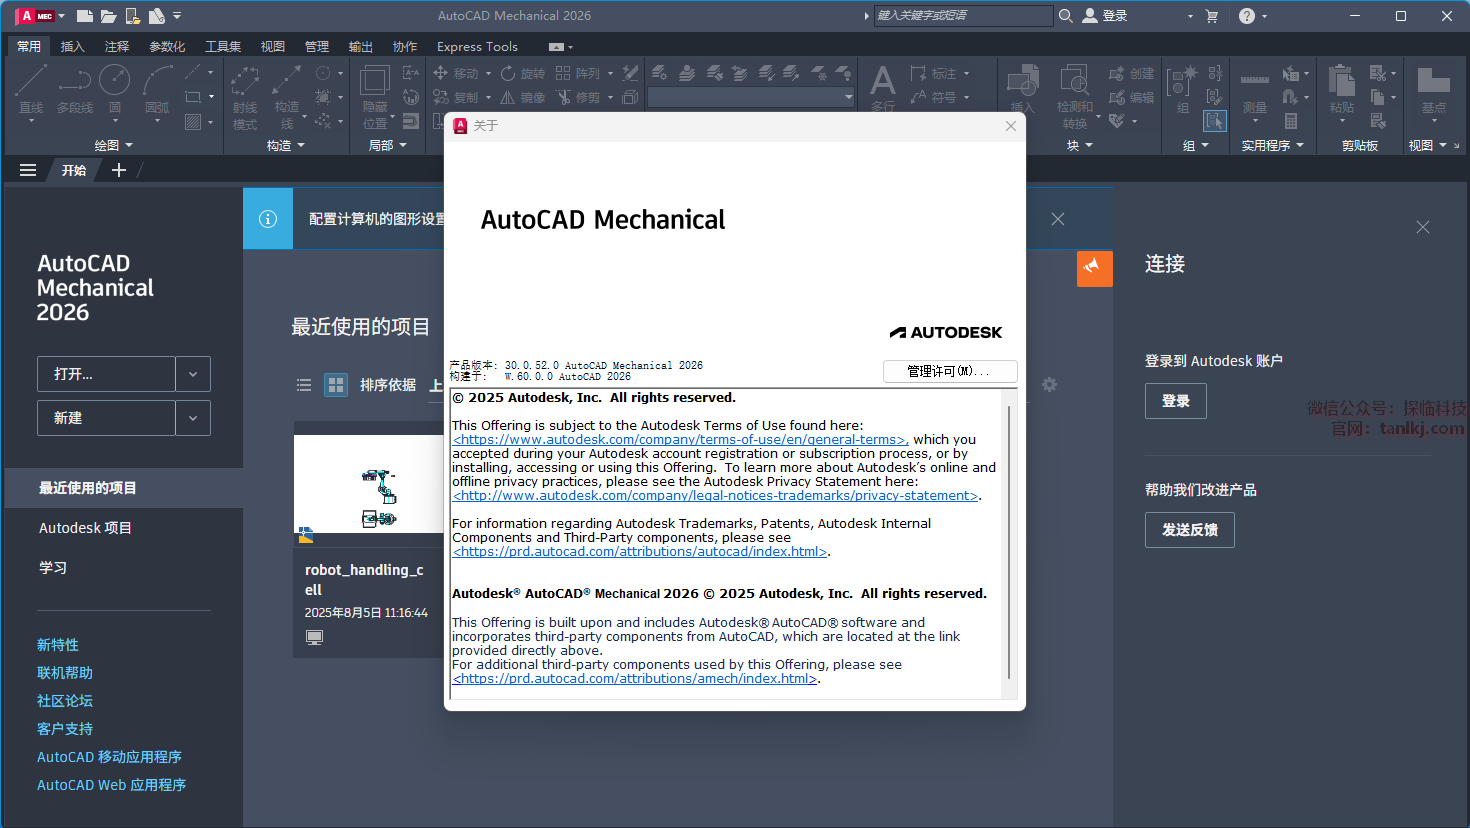Open the 插入 ribbon tab
Screen dimensions: 1470x828
(72, 47)
